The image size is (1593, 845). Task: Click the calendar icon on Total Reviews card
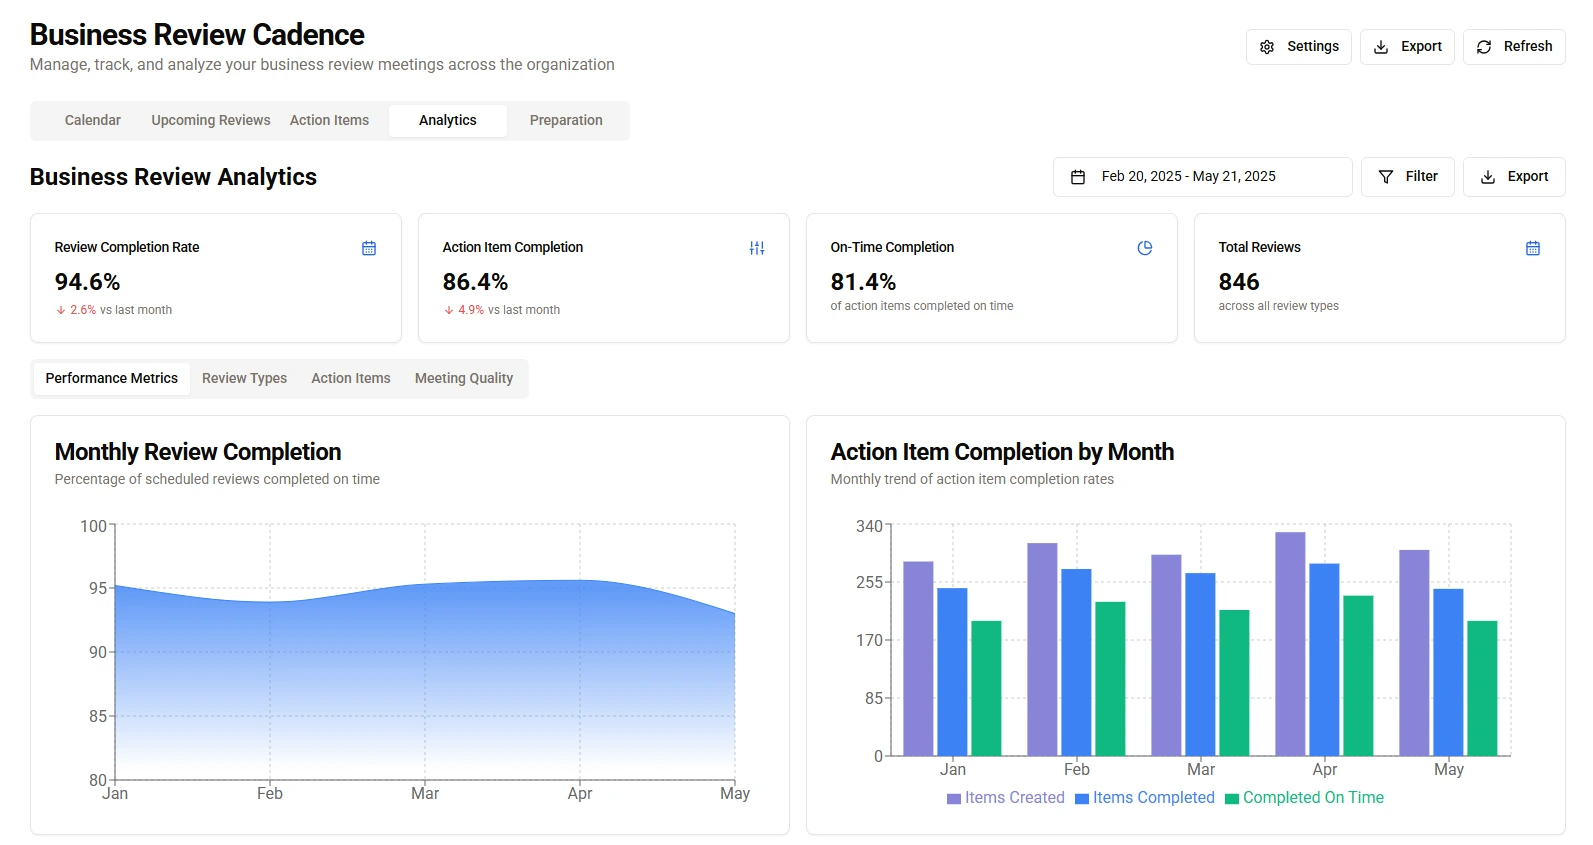point(1533,248)
